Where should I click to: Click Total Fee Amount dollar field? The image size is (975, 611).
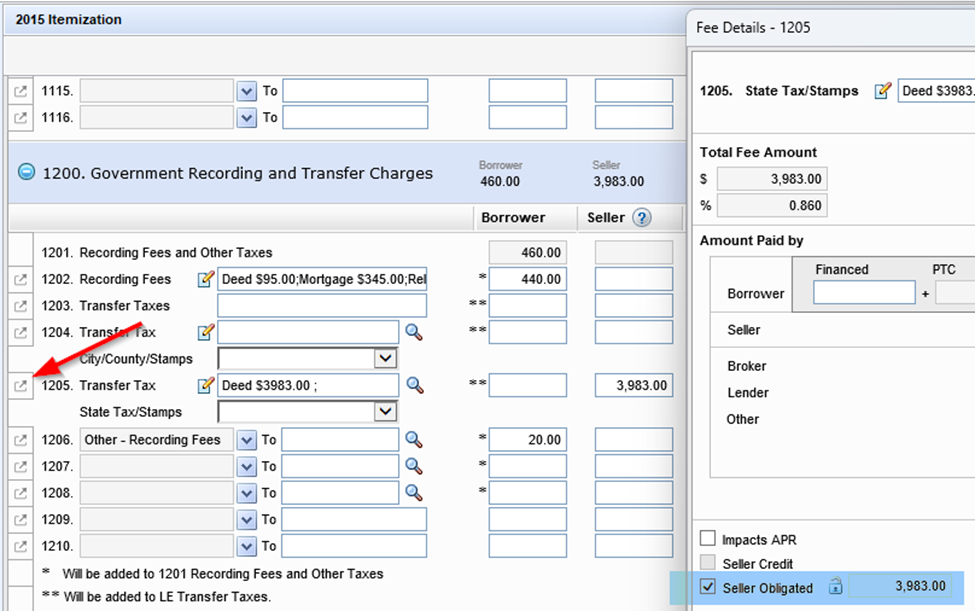coord(772,179)
